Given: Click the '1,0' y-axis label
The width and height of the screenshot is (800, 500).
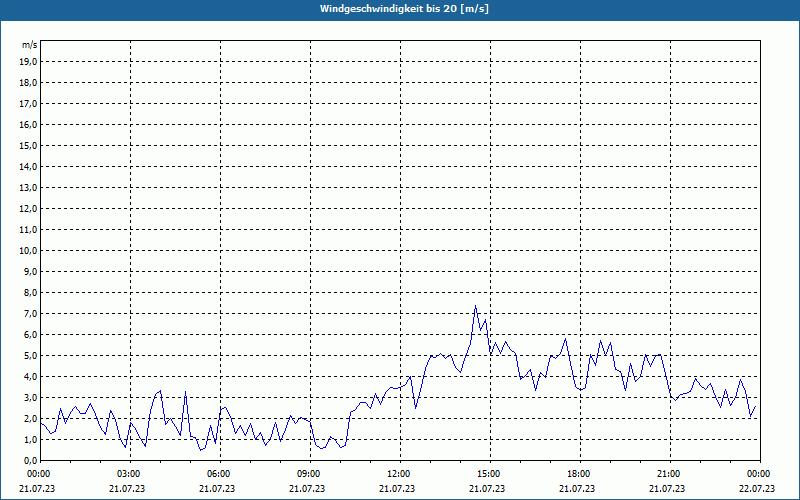Looking at the screenshot, I should [31, 440].
